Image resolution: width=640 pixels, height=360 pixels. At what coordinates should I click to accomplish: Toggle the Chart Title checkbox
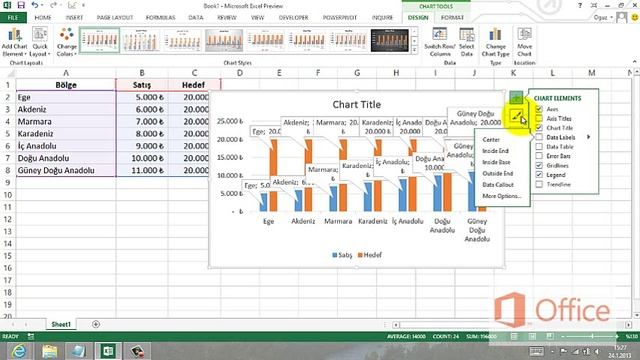point(539,128)
